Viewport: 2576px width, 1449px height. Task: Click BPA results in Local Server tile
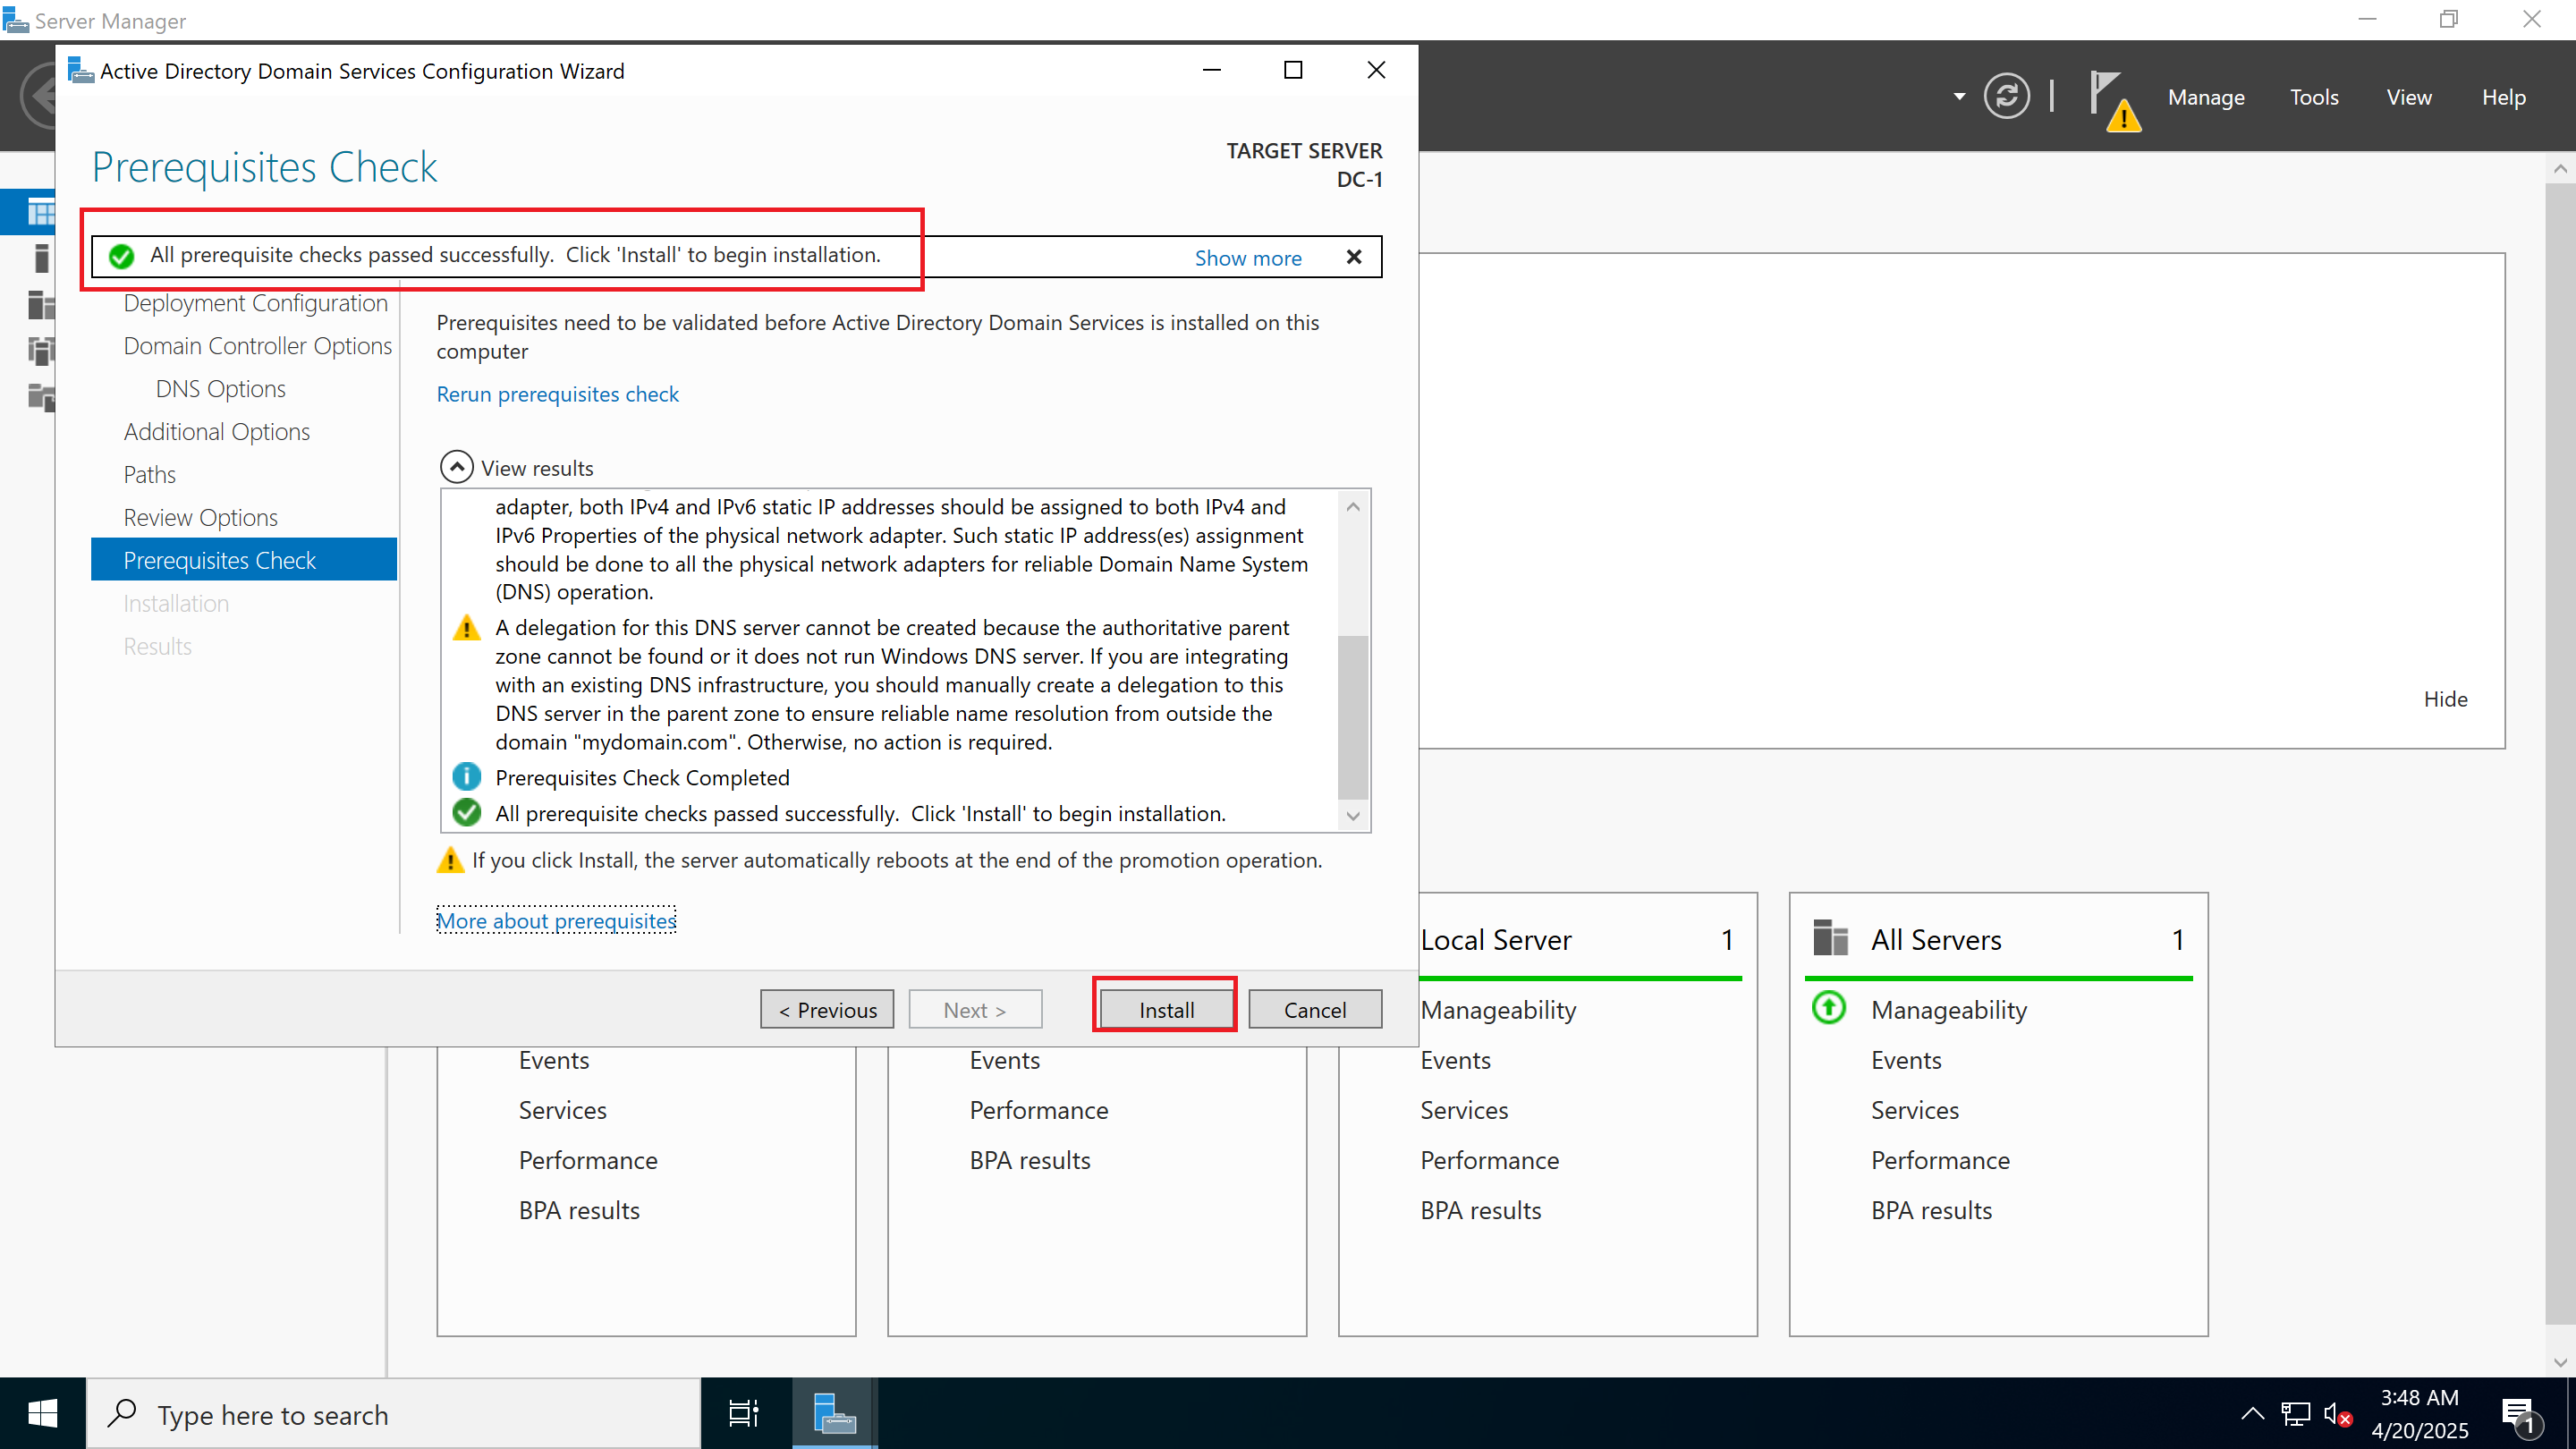[1480, 1210]
